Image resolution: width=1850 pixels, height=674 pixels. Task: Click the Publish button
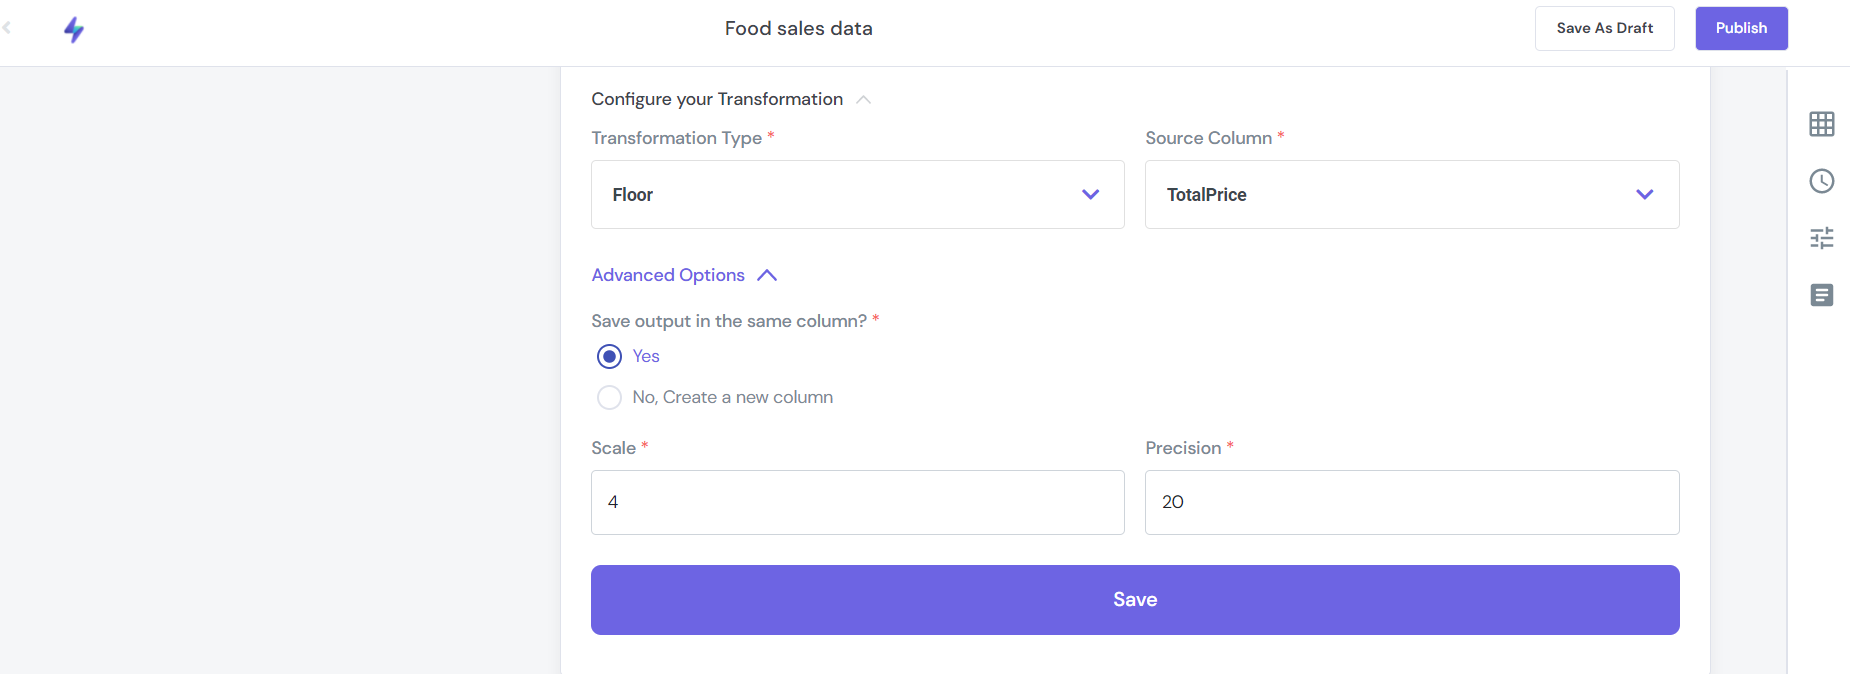tap(1741, 28)
